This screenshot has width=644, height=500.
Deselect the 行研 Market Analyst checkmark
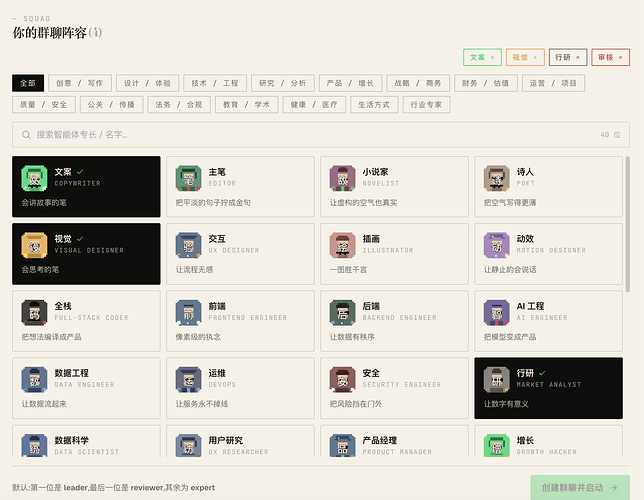point(542,373)
